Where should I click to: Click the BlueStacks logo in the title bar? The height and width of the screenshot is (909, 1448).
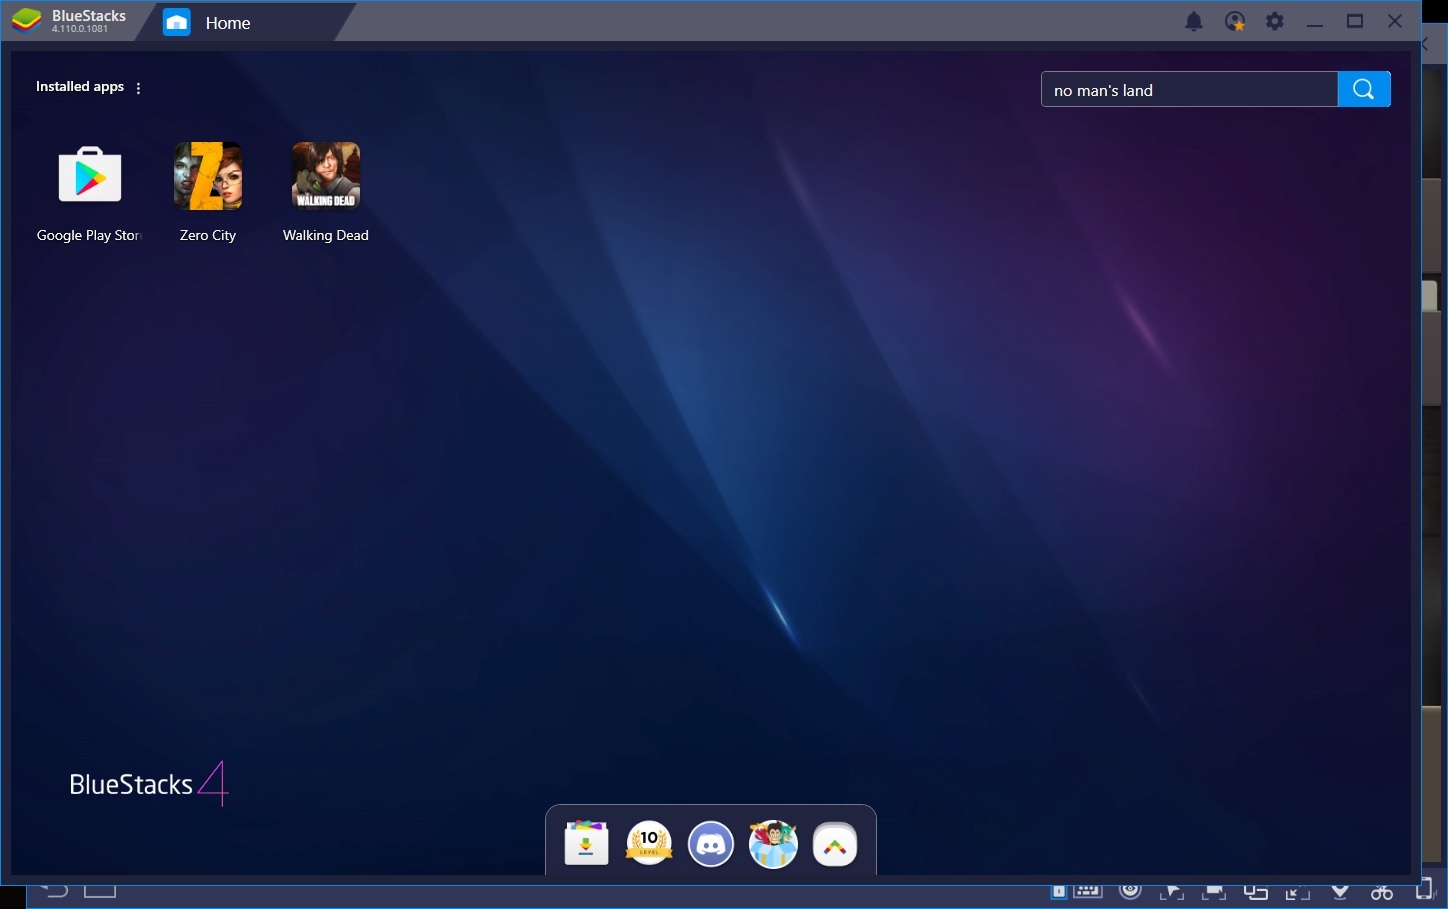point(27,21)
